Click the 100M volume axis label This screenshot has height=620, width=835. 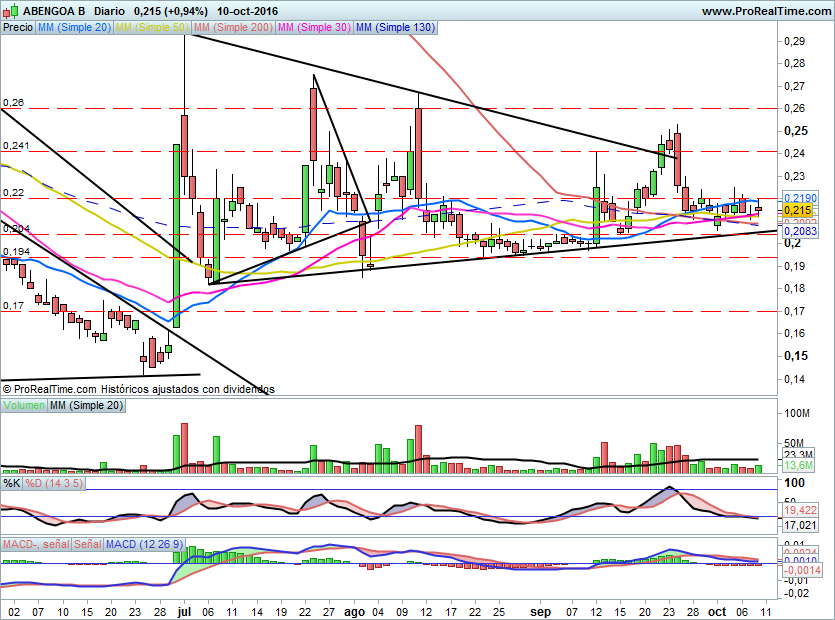click(797, 413)
